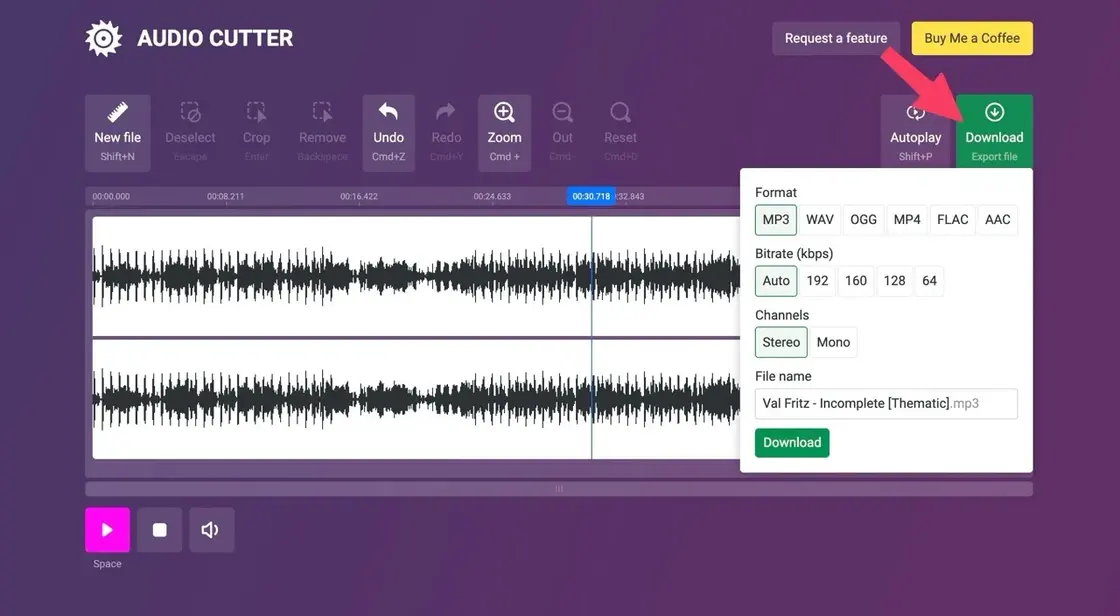Screen dimensions: 1120x616
Task: Choose OGG format
Action: [x=864, y=219]
